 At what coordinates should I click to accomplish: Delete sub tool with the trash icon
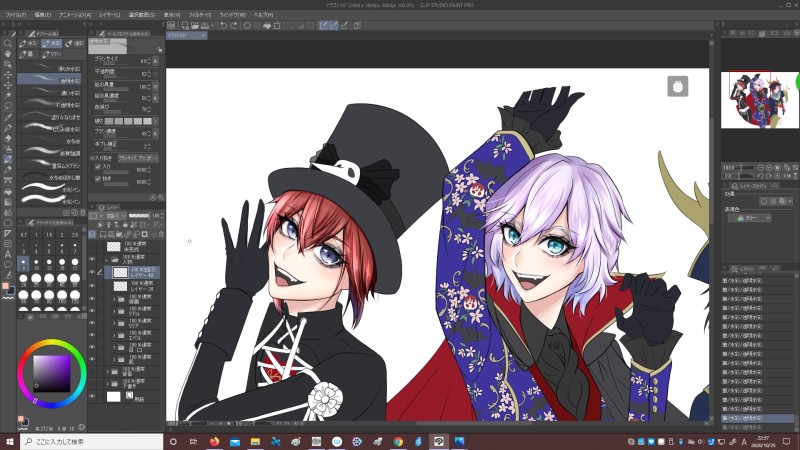point(83,212)
